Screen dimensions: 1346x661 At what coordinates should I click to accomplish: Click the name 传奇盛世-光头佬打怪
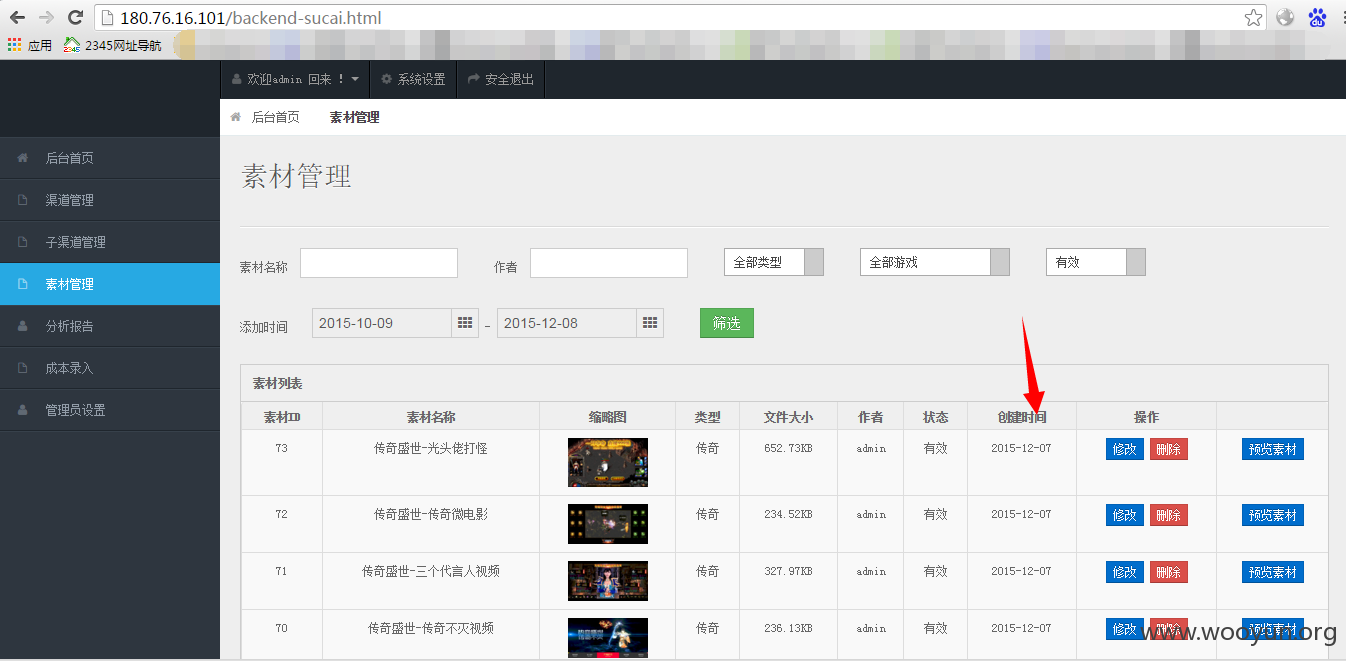point(431,448)
